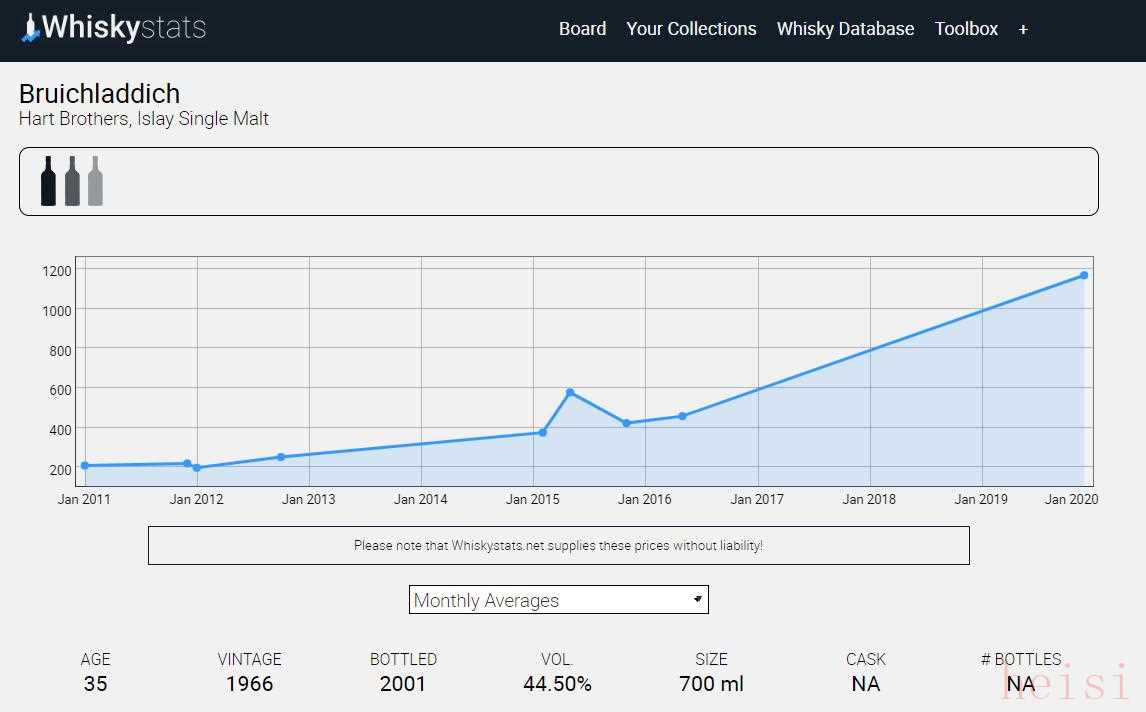Open the Monthly Averages dropdown
Screen dimensions: 1146x712
click(558, 600)
